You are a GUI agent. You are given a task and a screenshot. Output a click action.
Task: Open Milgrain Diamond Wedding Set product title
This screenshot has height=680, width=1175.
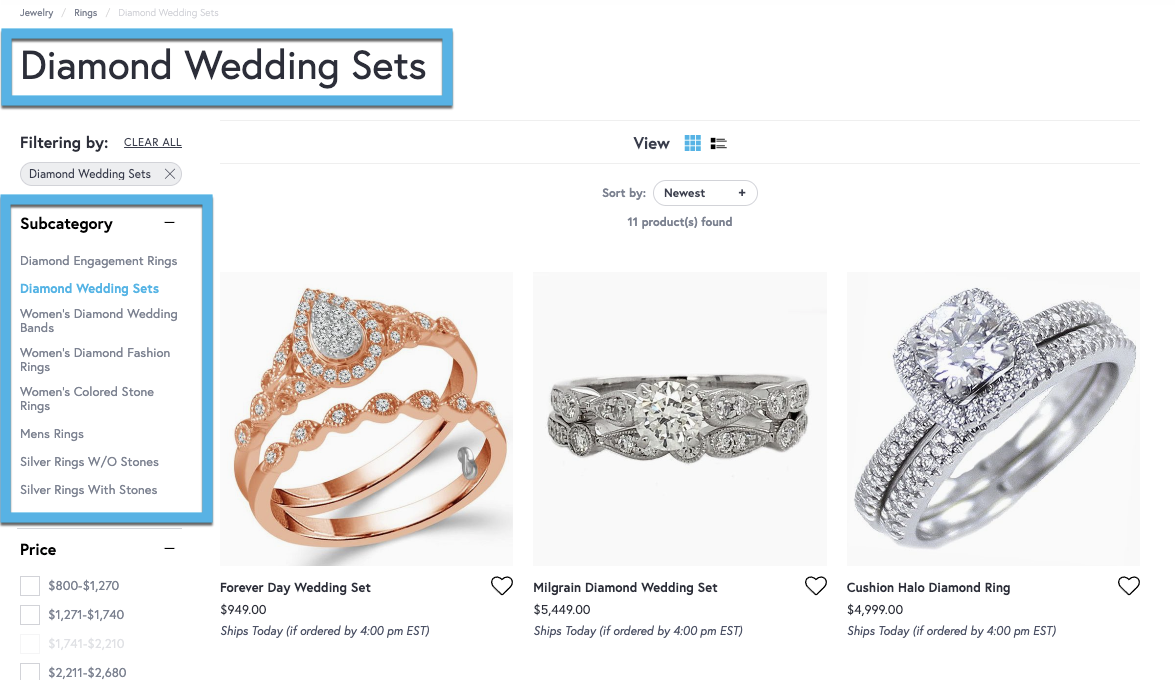(x=625, y=588)
